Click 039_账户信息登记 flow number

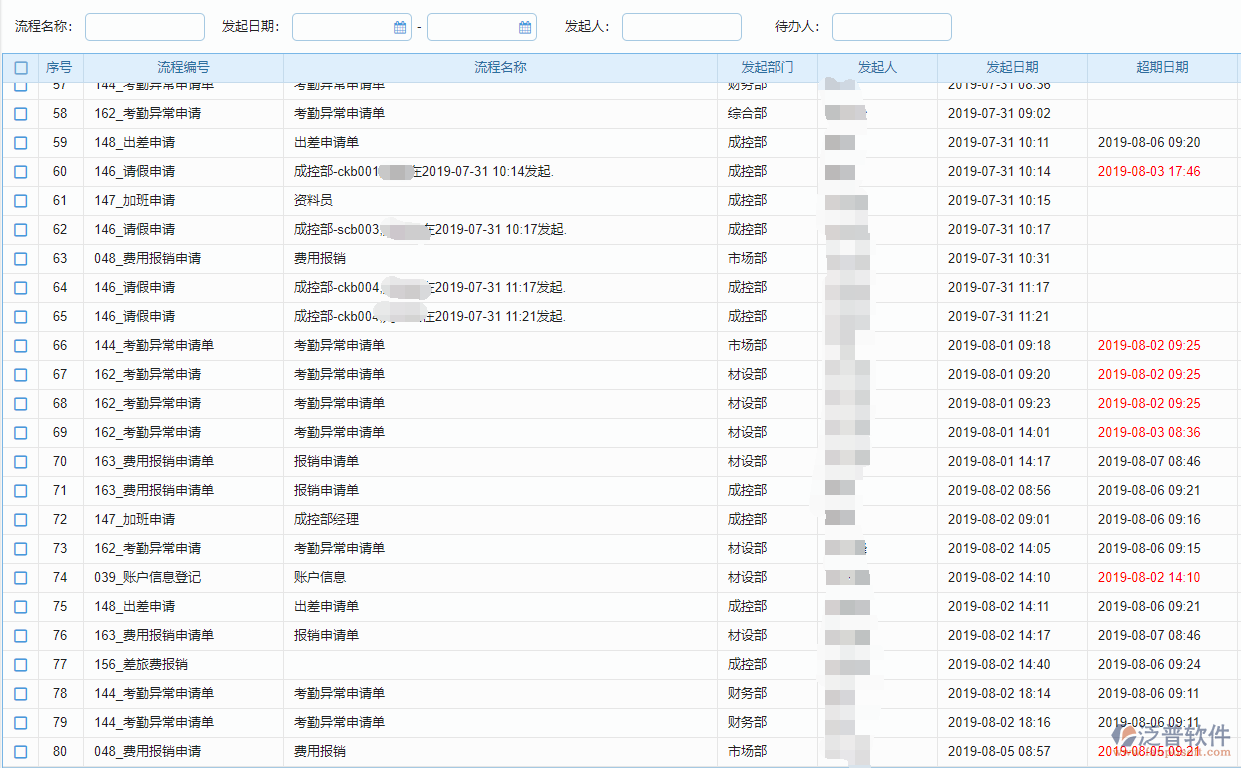(x=148, y=578)
